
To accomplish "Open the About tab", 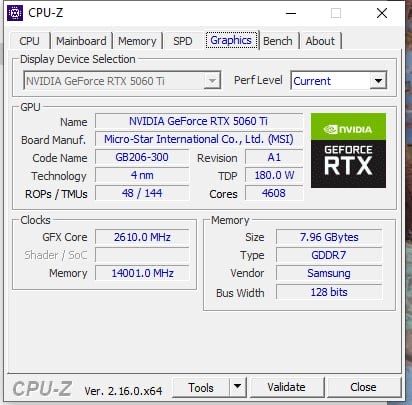I will (320, 41).
